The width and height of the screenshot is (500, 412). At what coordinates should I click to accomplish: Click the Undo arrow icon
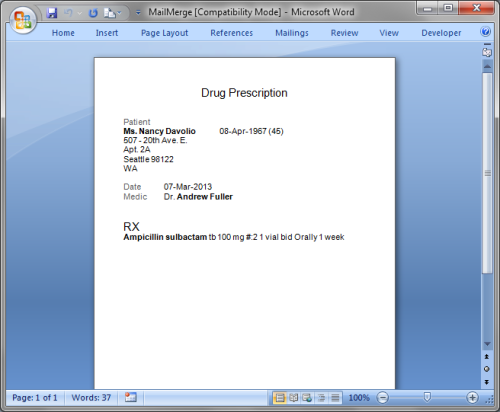[x=69, y=13]
